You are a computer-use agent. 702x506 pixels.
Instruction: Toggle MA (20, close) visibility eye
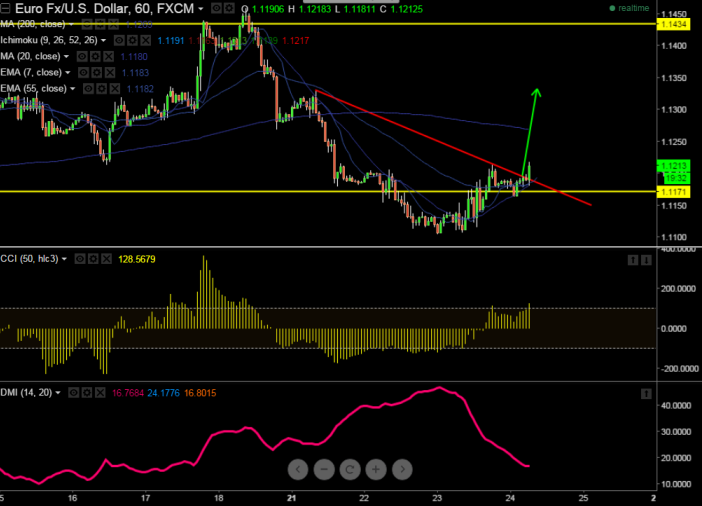coord(82,56)
